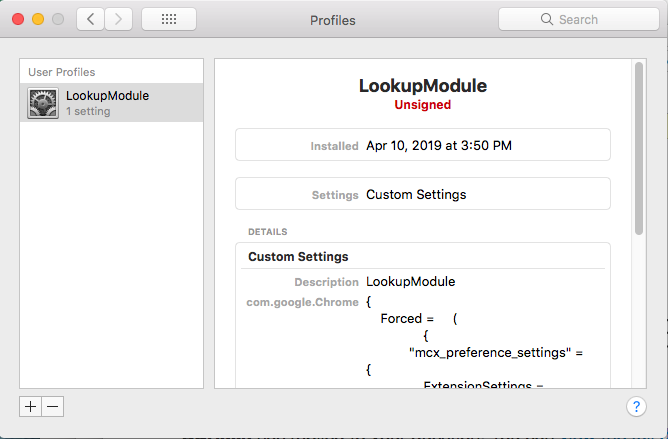668x439 pixels.
Task: Show all preferences grid button
Action: point(169,19)
